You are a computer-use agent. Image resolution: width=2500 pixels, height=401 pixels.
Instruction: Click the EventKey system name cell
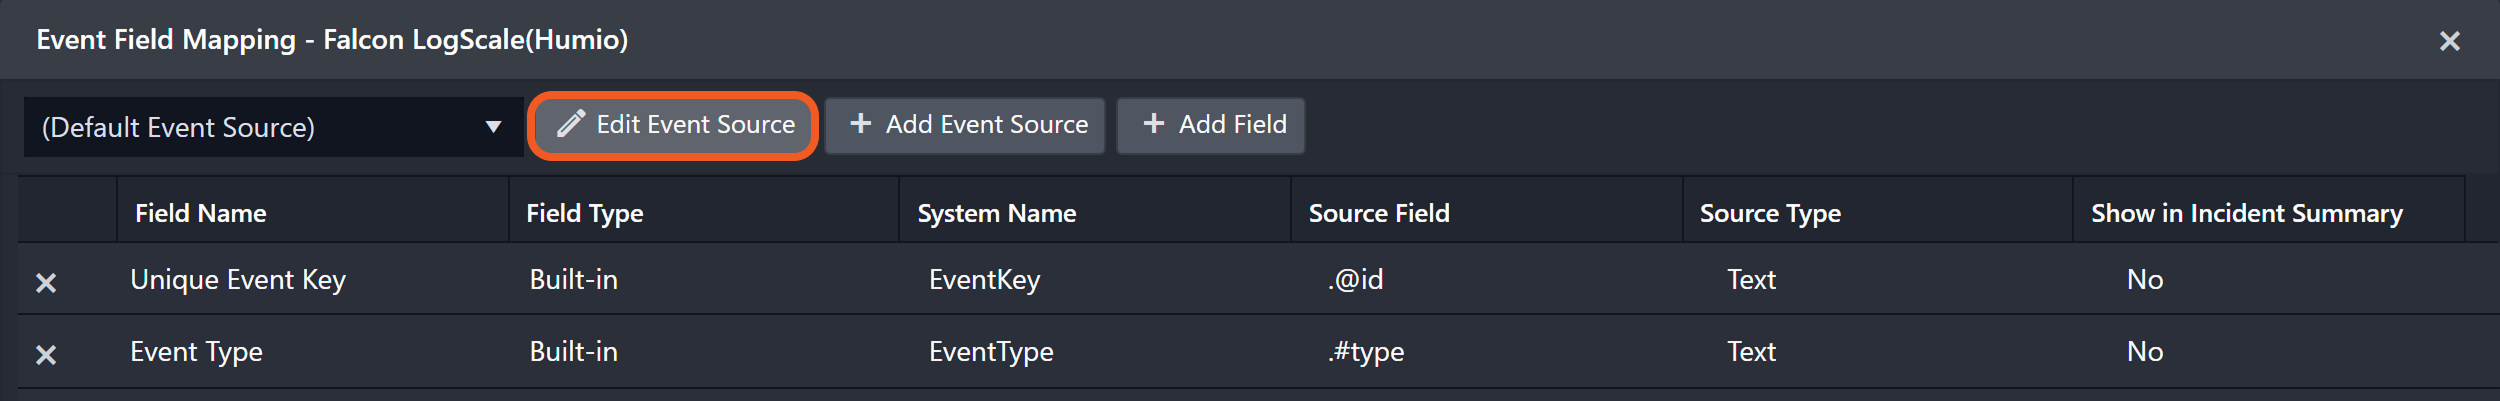point(985,280)
